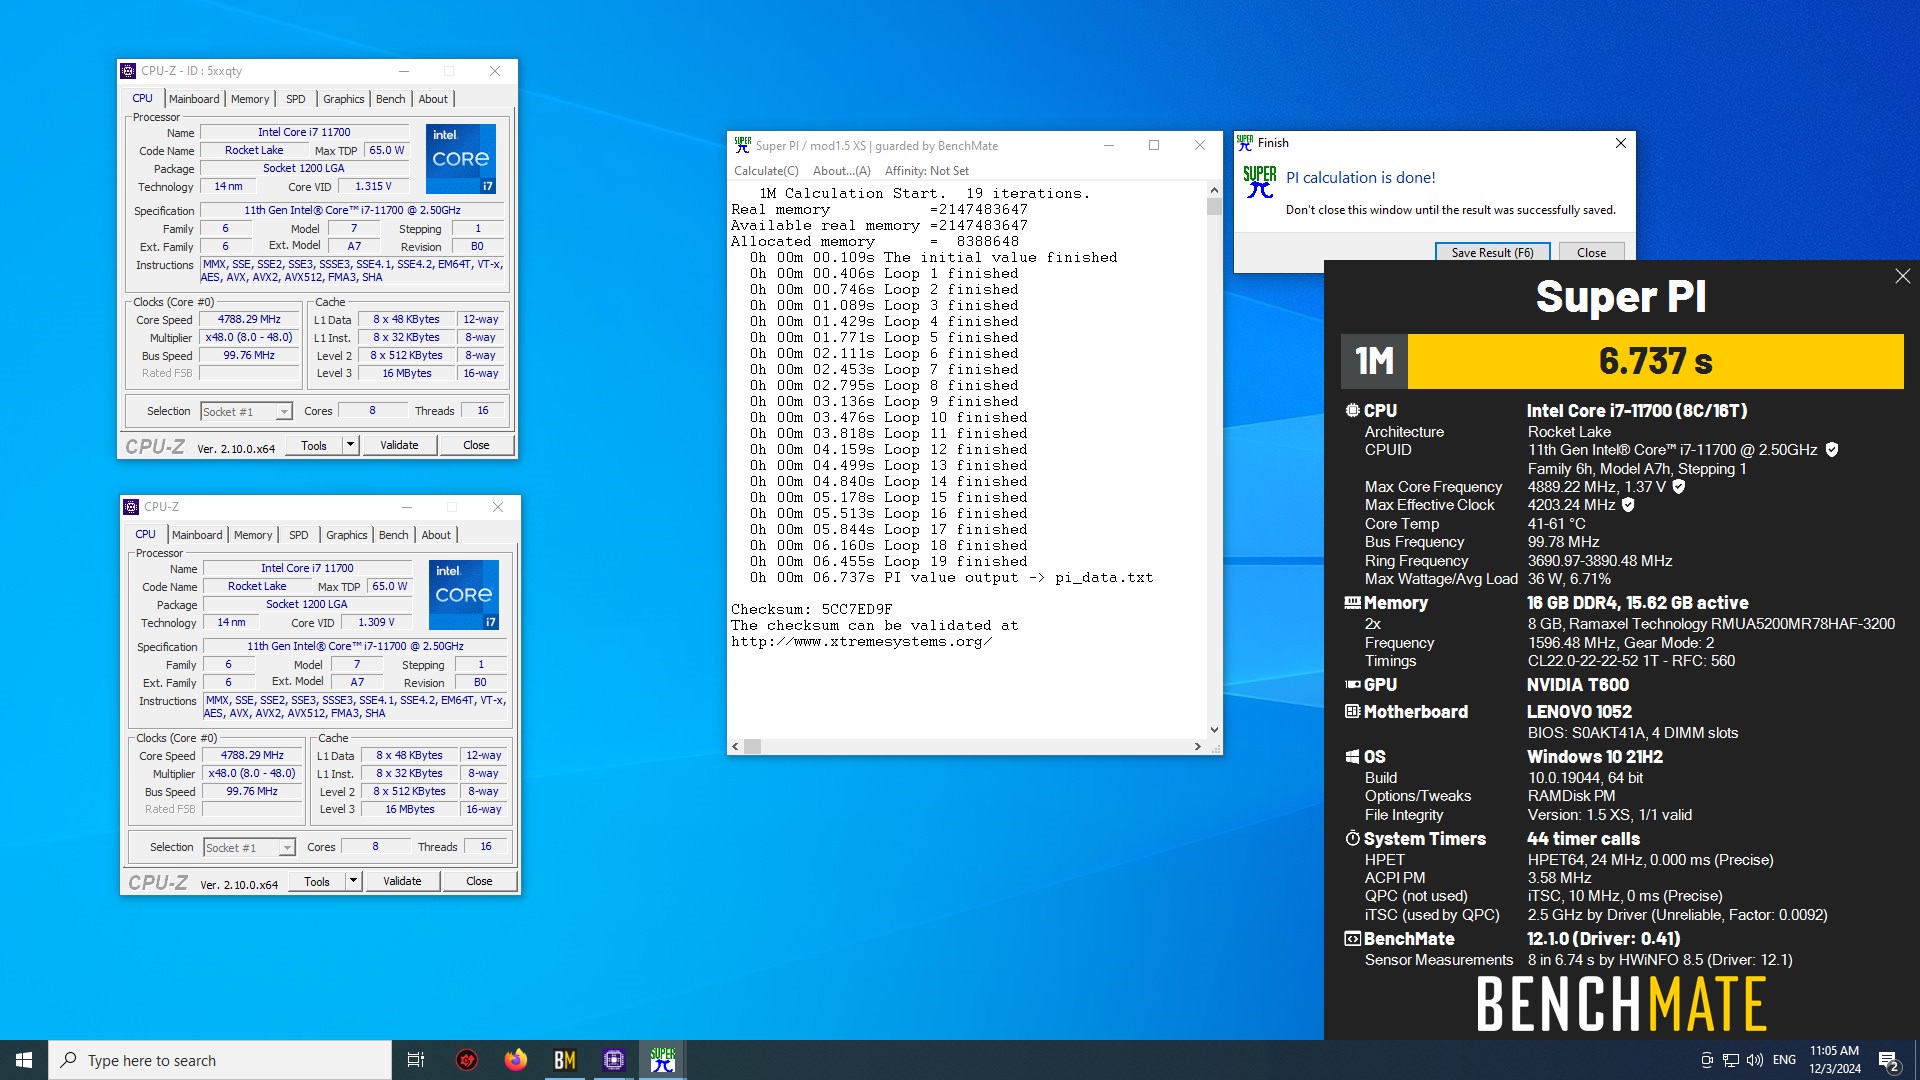The image size is (1920, 1080).
Task: Click Close button in Finish dialog
Action: [1591, 252]
